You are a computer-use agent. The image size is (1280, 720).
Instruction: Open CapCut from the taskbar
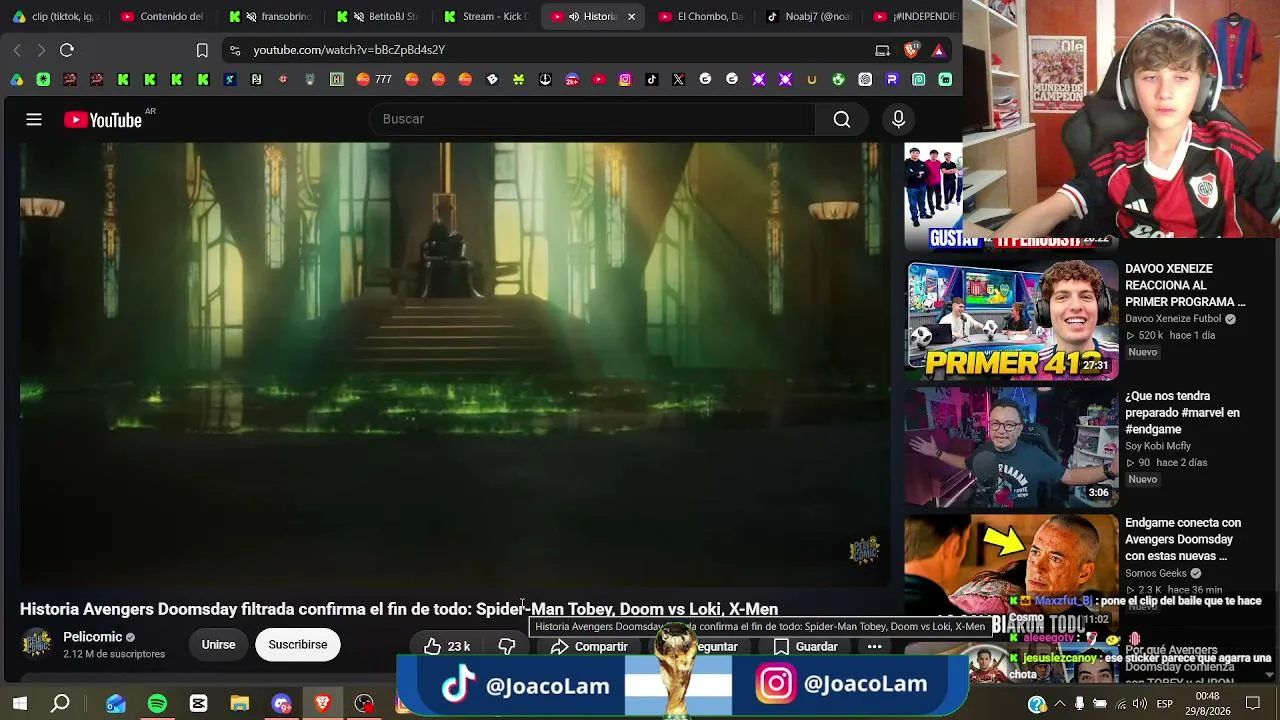click(x=198, y=704)
